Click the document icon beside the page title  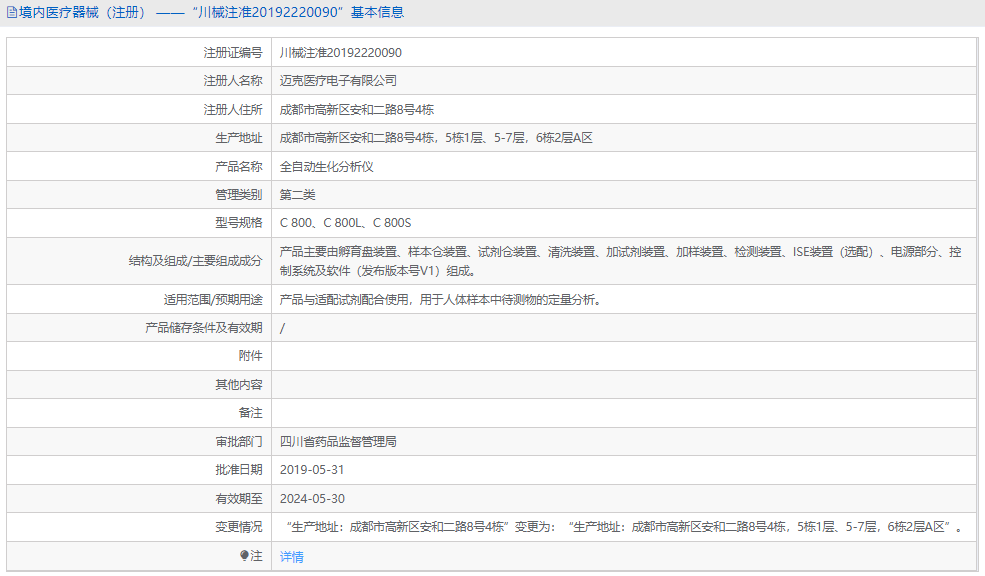pos(12,13)
